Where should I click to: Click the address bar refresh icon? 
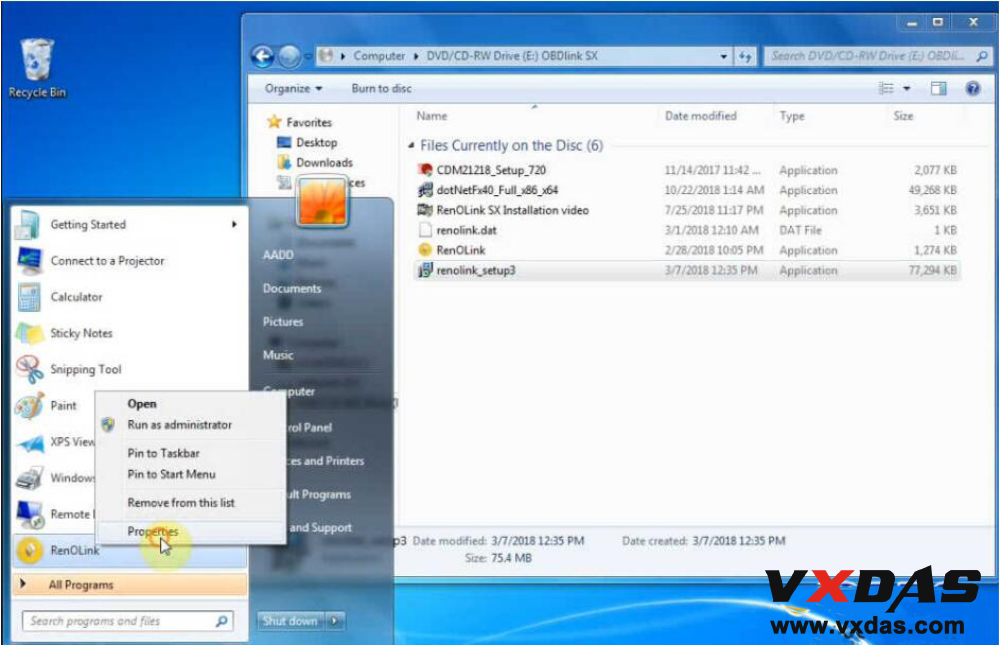tap(745, 57)
